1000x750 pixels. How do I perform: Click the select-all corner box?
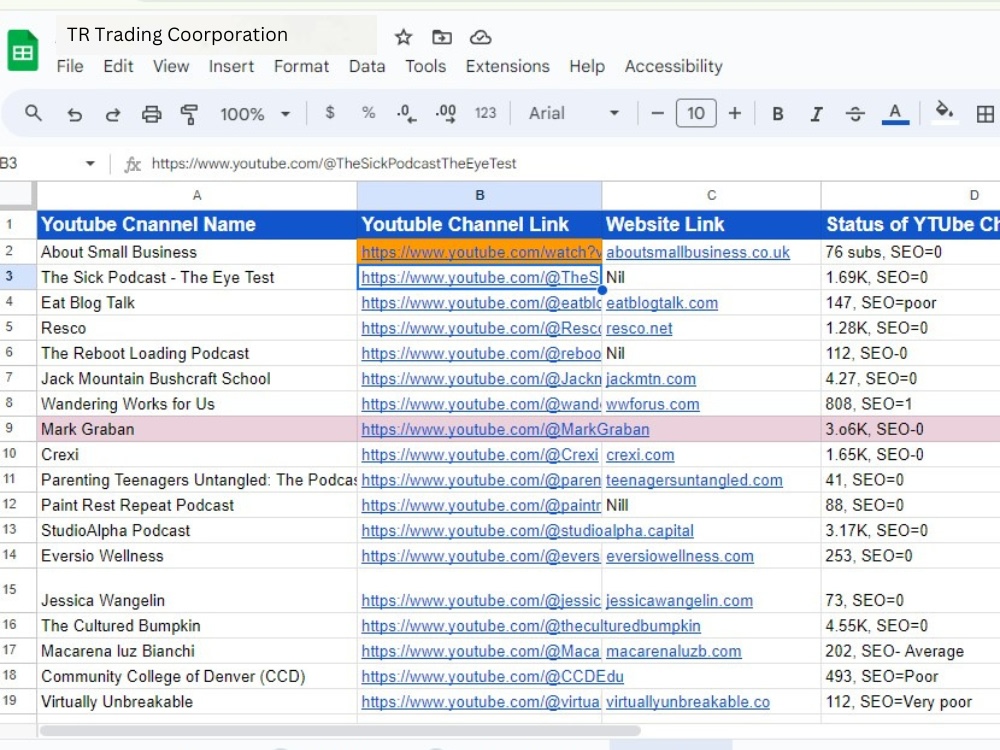click(x=18, y=195)
